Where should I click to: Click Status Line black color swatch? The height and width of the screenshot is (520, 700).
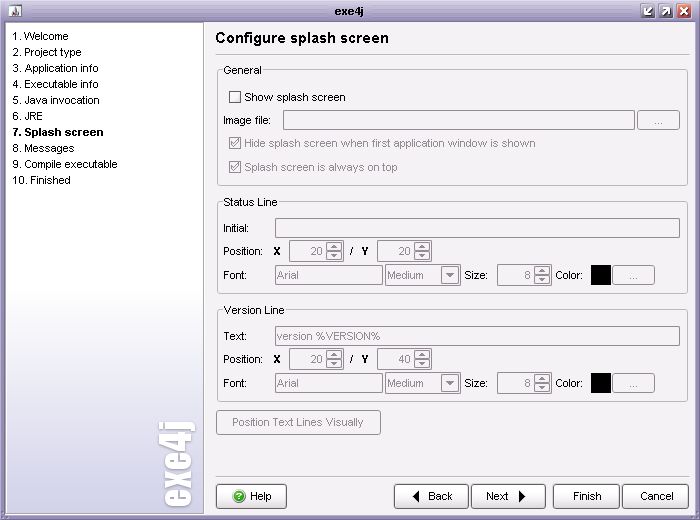[601, 275]
